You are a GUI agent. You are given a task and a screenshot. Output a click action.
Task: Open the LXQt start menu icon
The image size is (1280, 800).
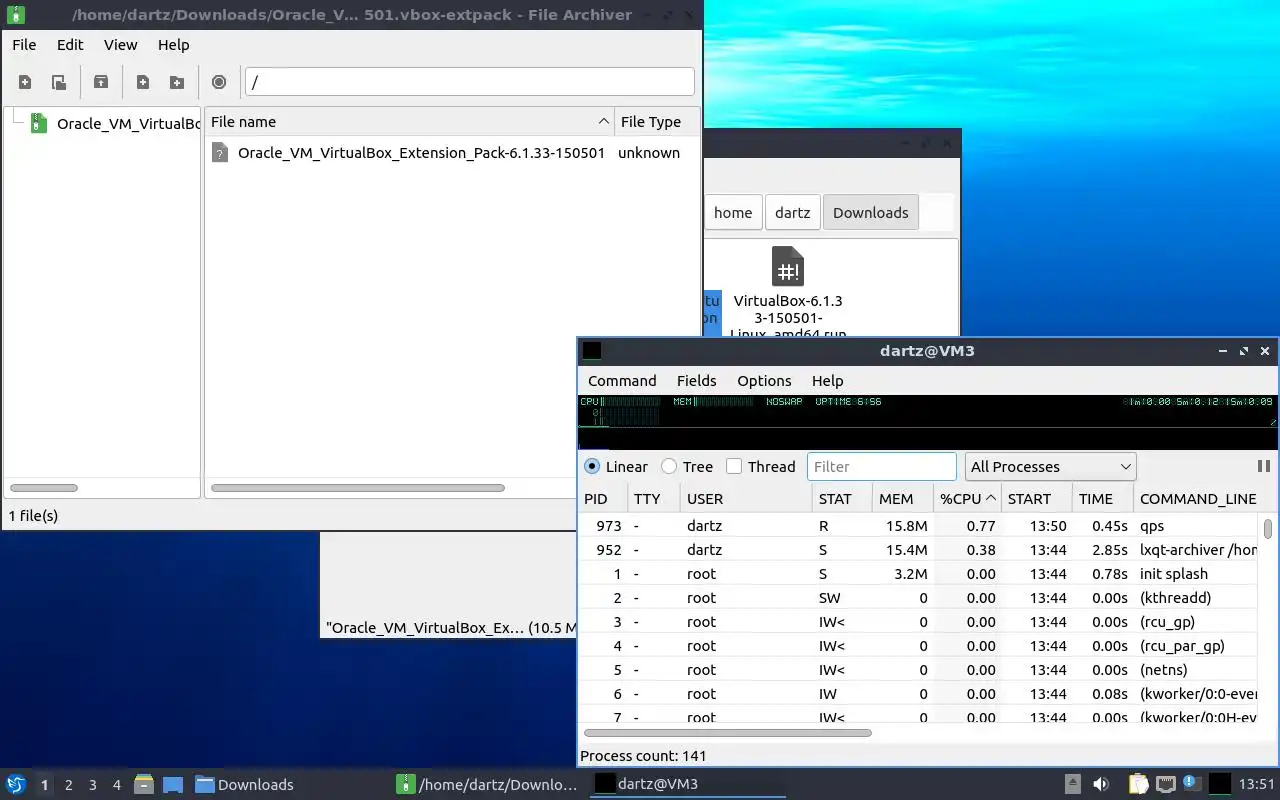[16, 784]
